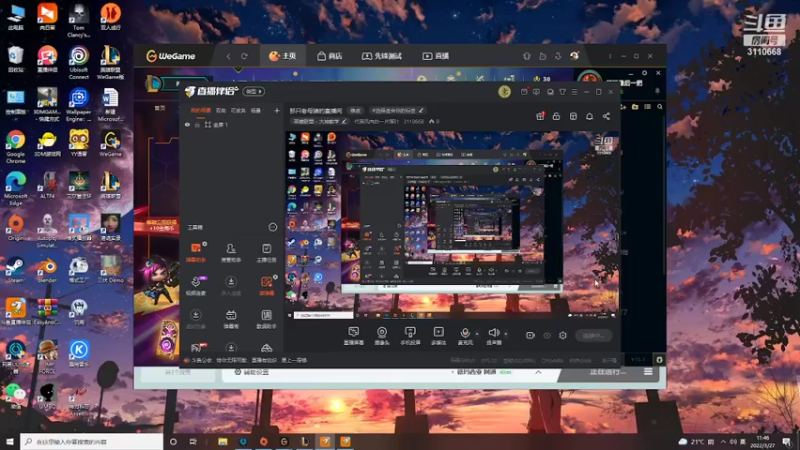
Task: Click the topic tag selector with pencil icon
Action: [397, 110]
